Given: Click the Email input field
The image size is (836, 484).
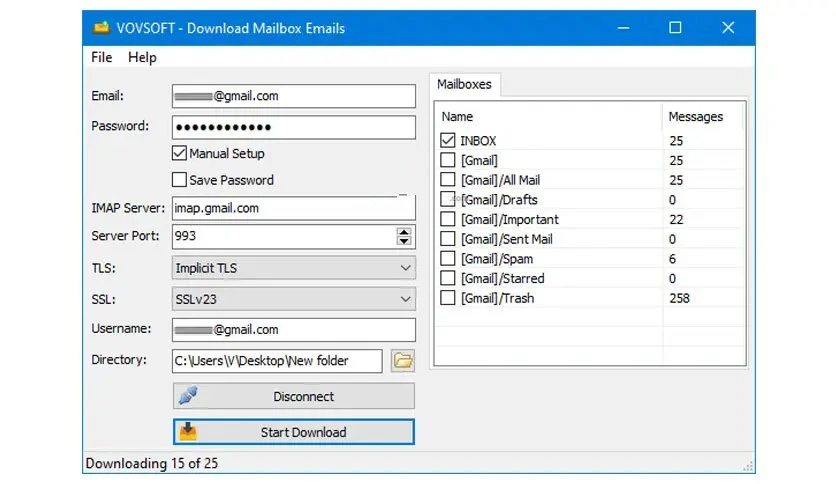Looking at the screenshot, I should (x=294, y=96).
